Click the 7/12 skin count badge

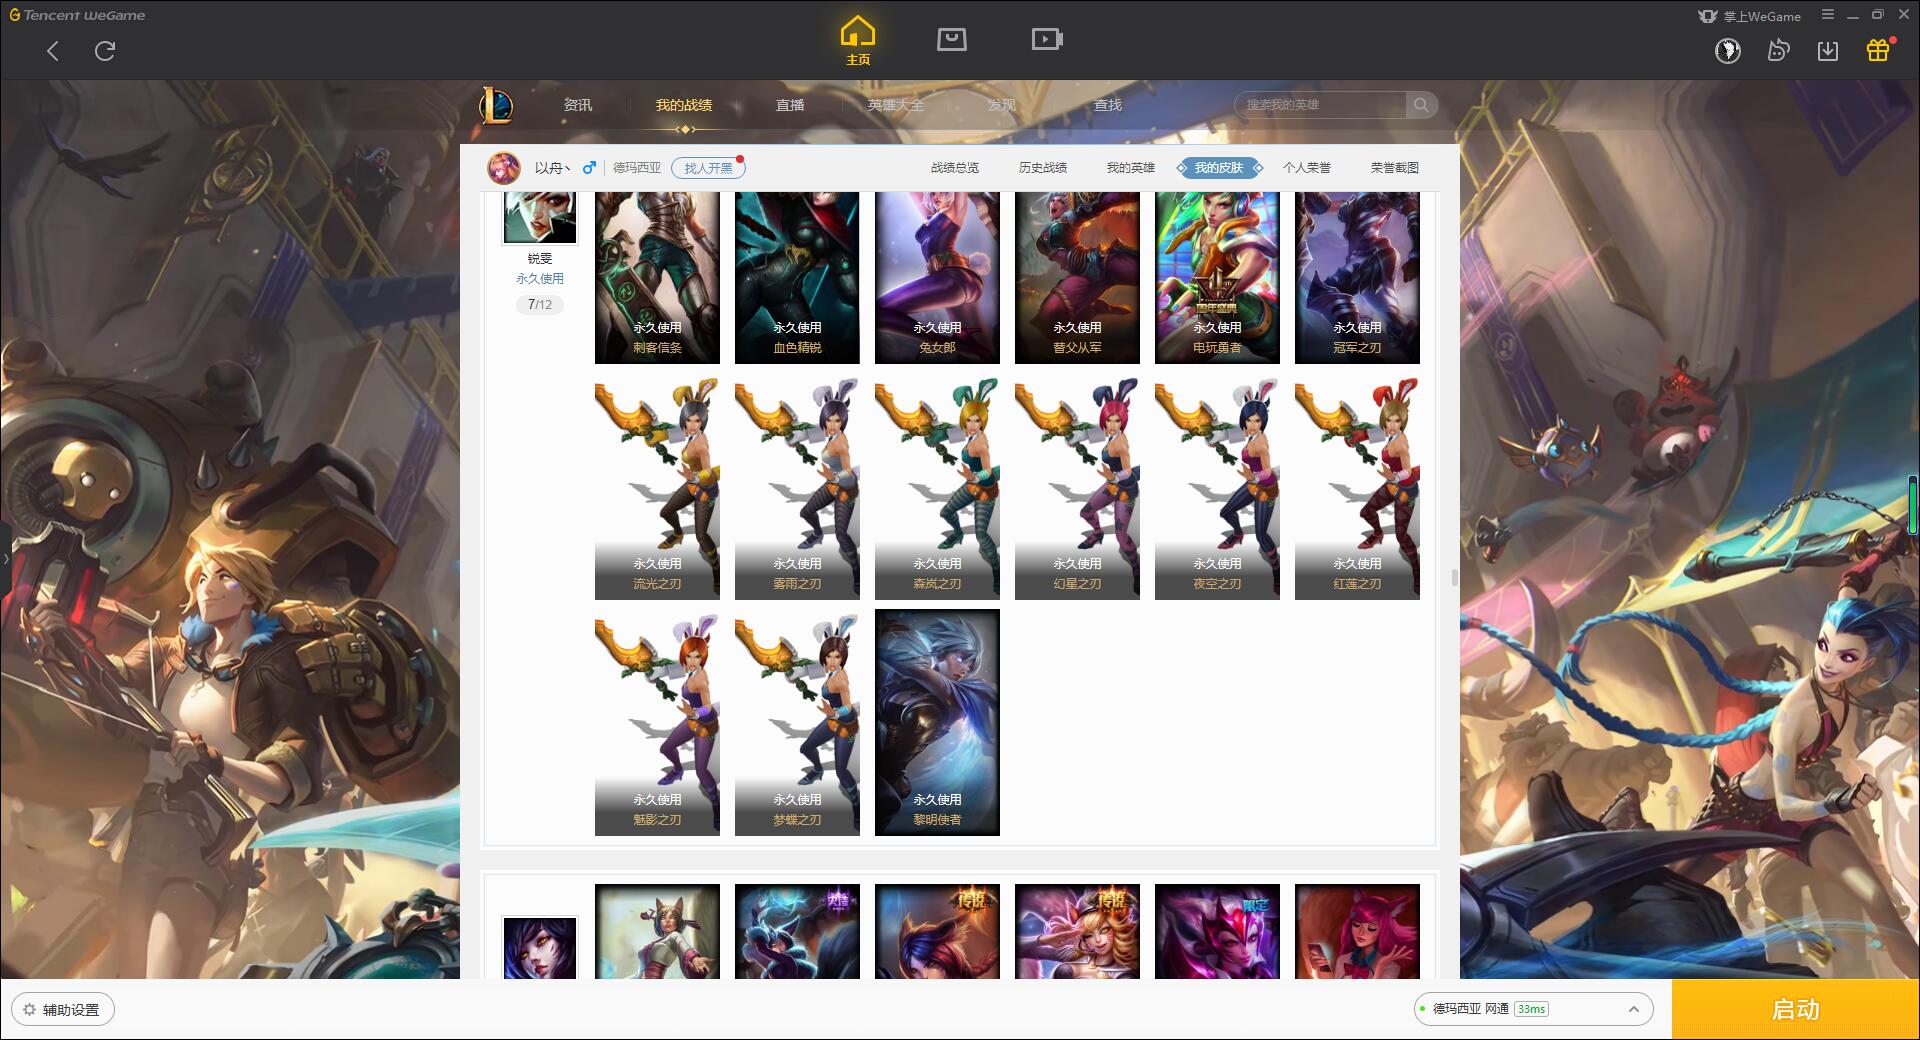click(540, 304)
